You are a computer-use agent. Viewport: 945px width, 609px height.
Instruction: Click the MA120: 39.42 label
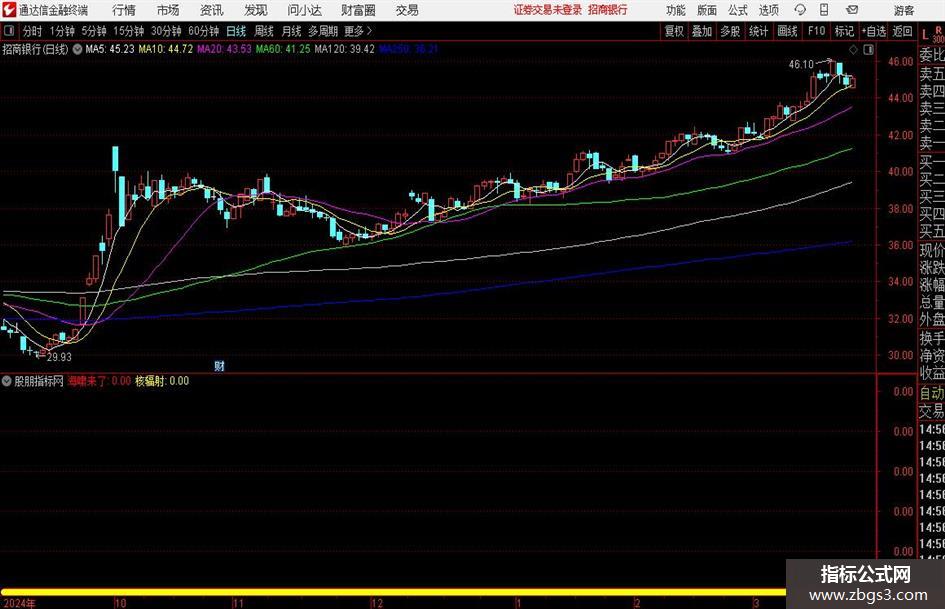click(344, 49)
